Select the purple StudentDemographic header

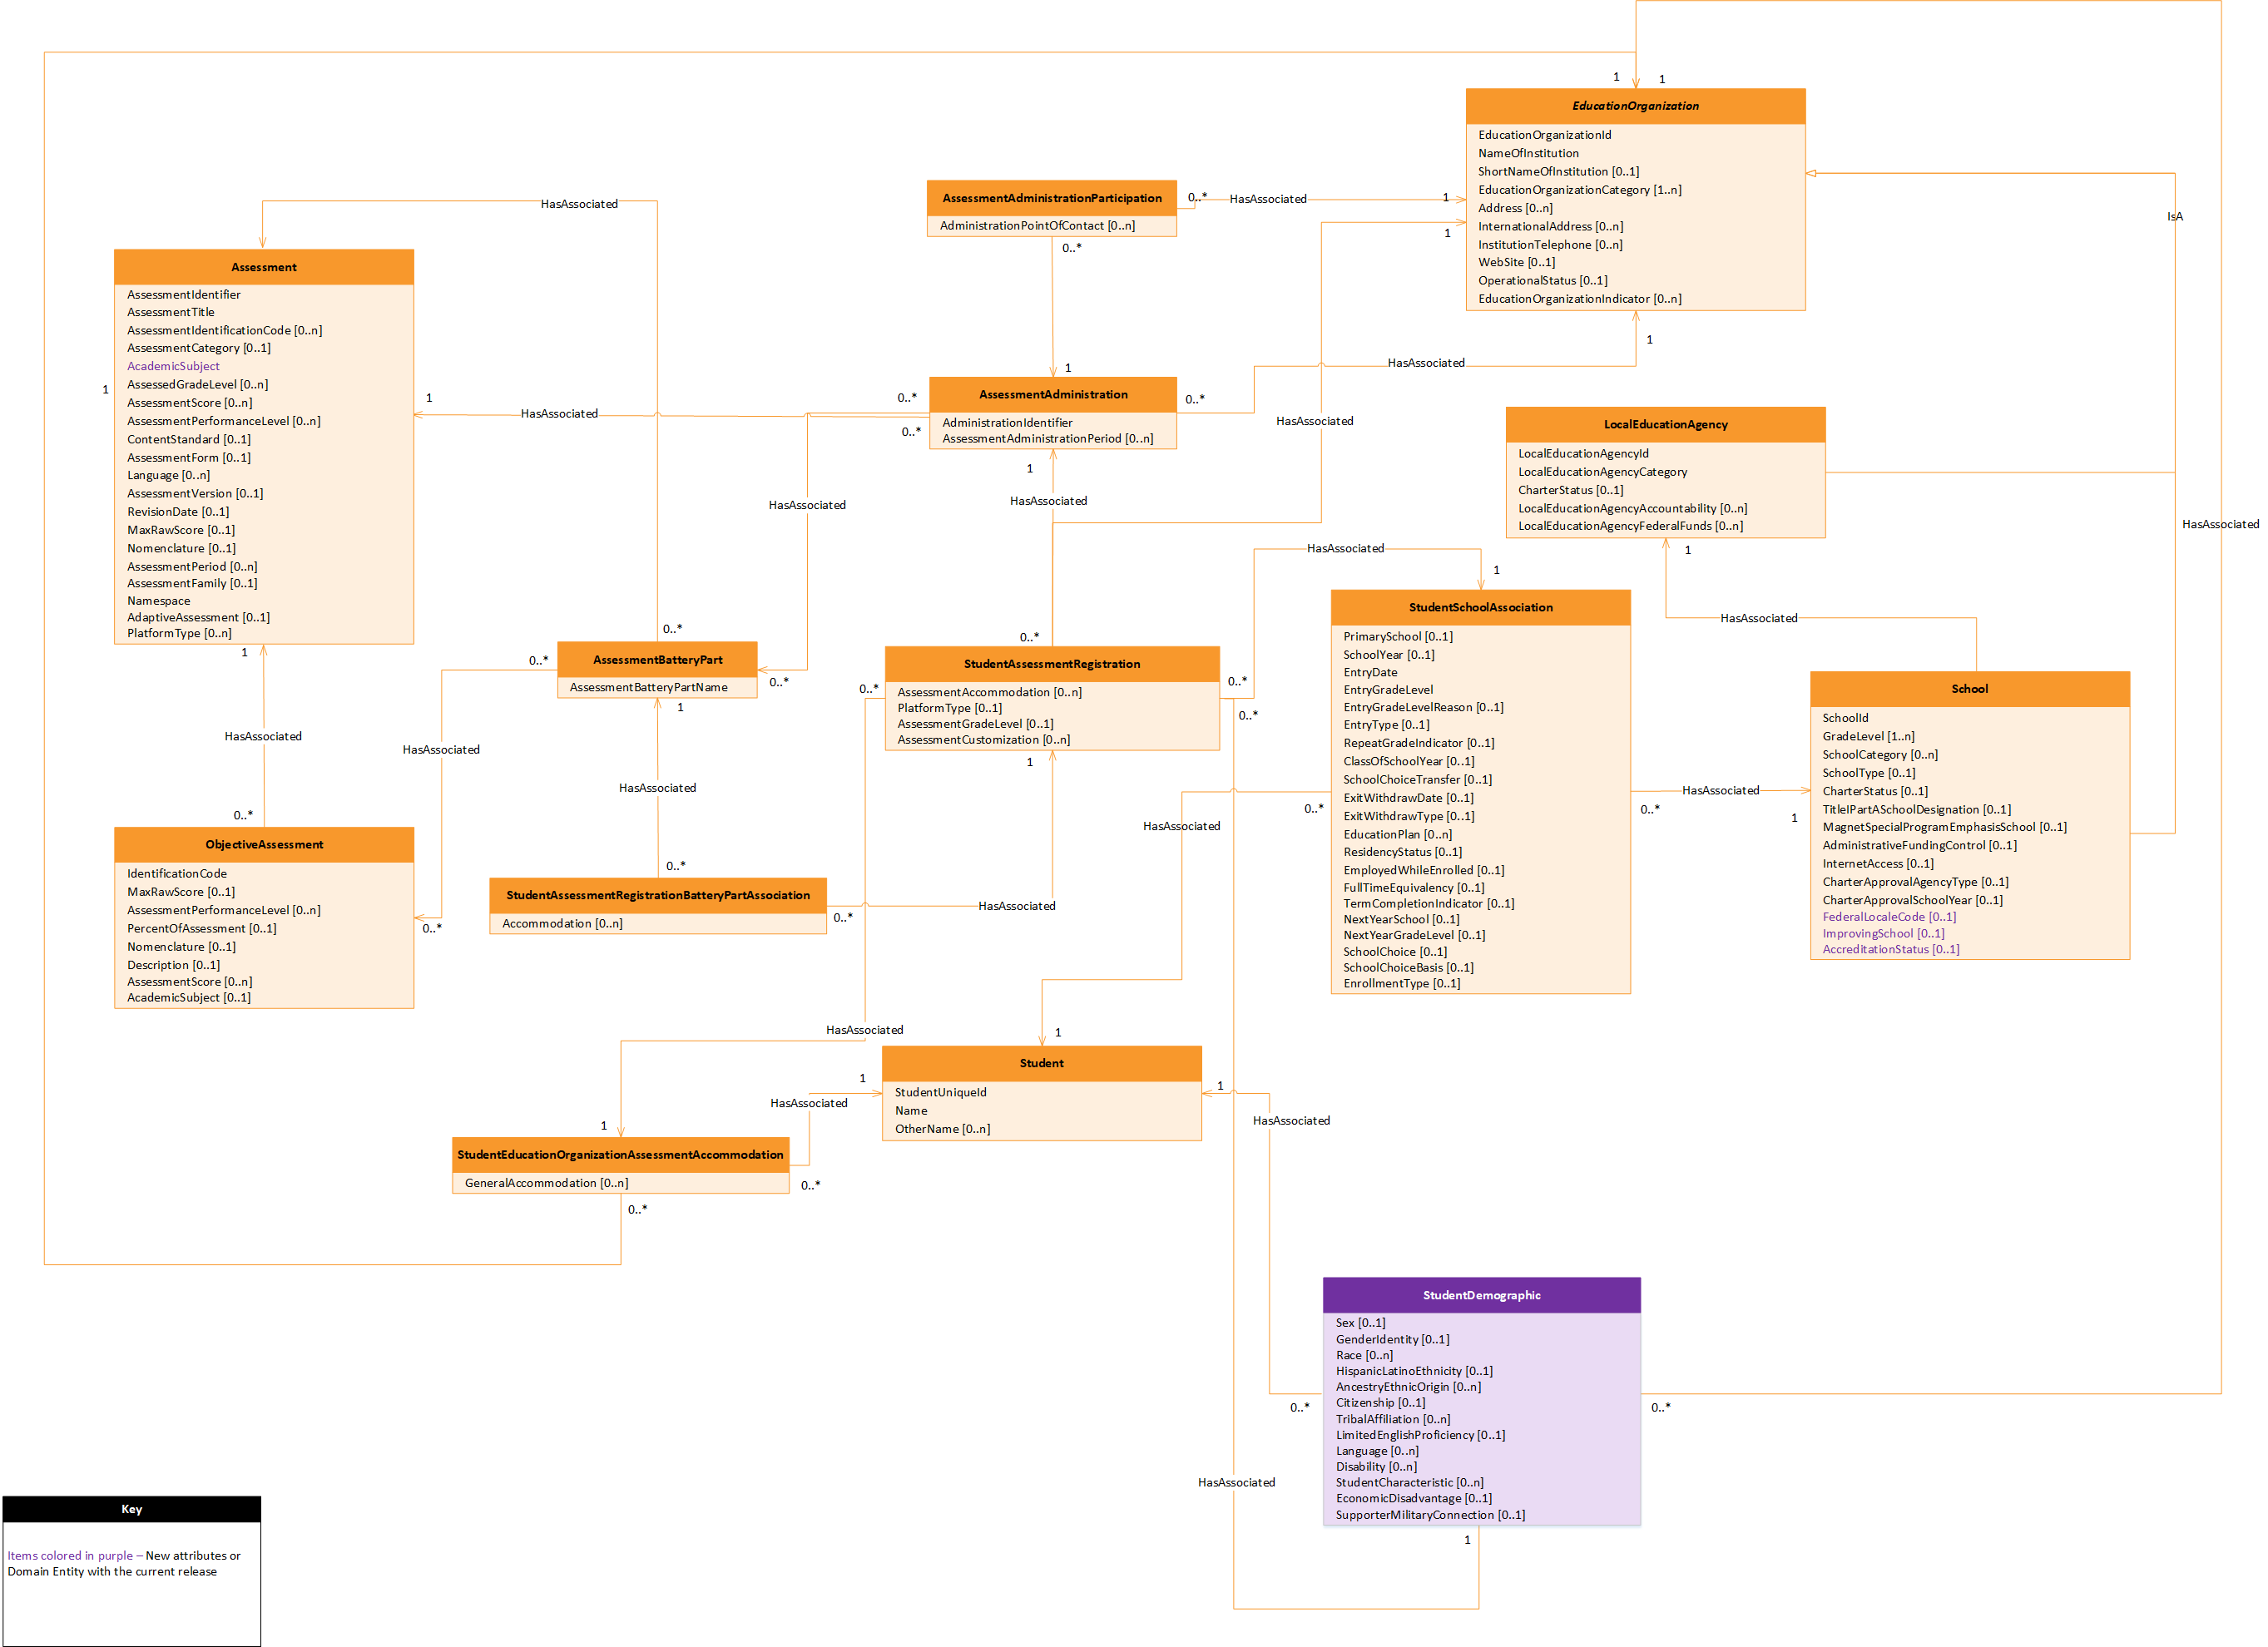click(x=1481, y=1295)
